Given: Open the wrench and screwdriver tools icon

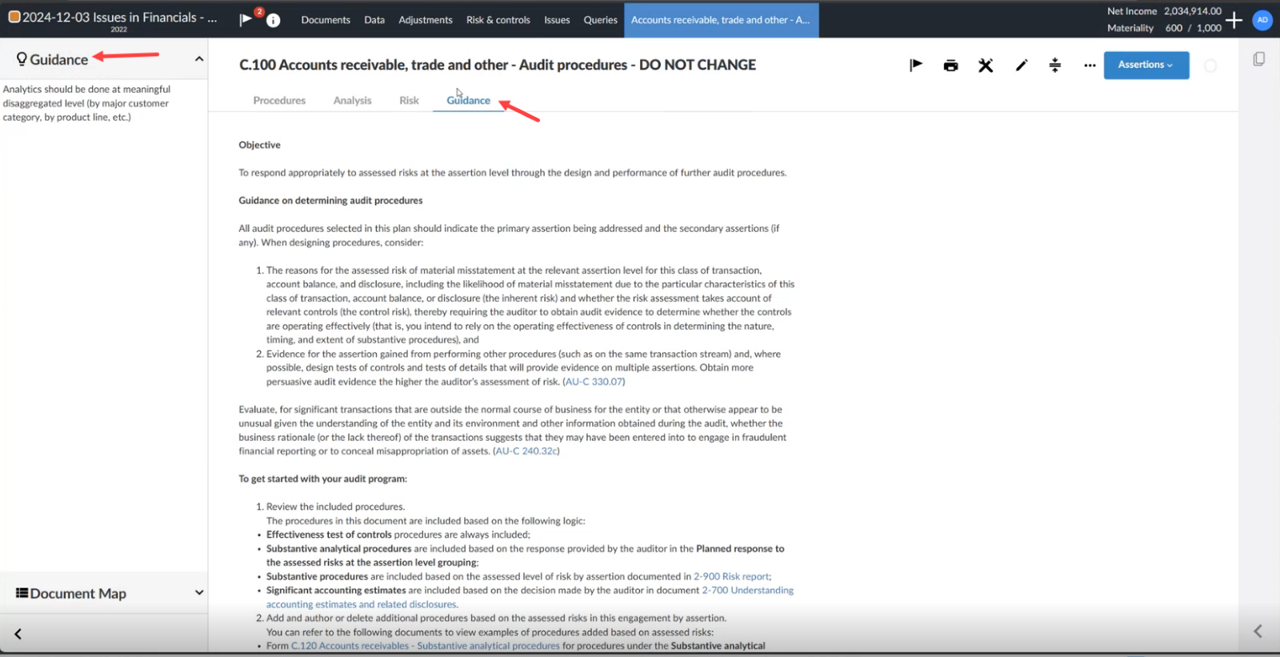Looking at the screenshot, I should coord(985,65).
